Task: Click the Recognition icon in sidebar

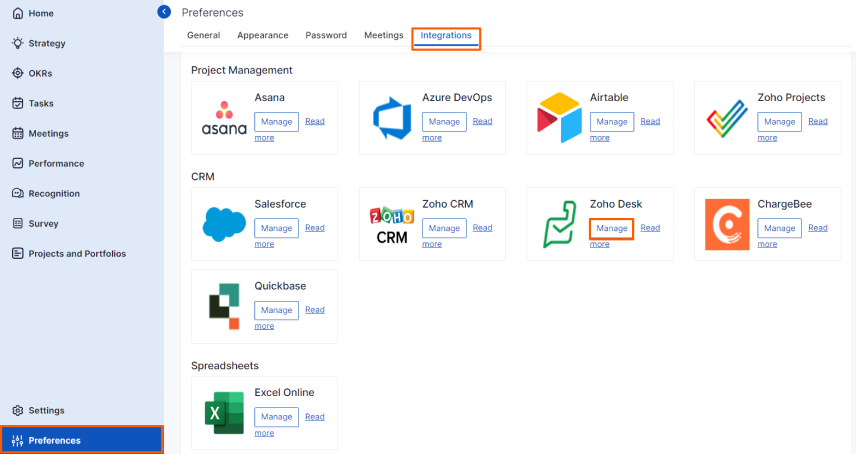Action: click(x=17, y=193)
